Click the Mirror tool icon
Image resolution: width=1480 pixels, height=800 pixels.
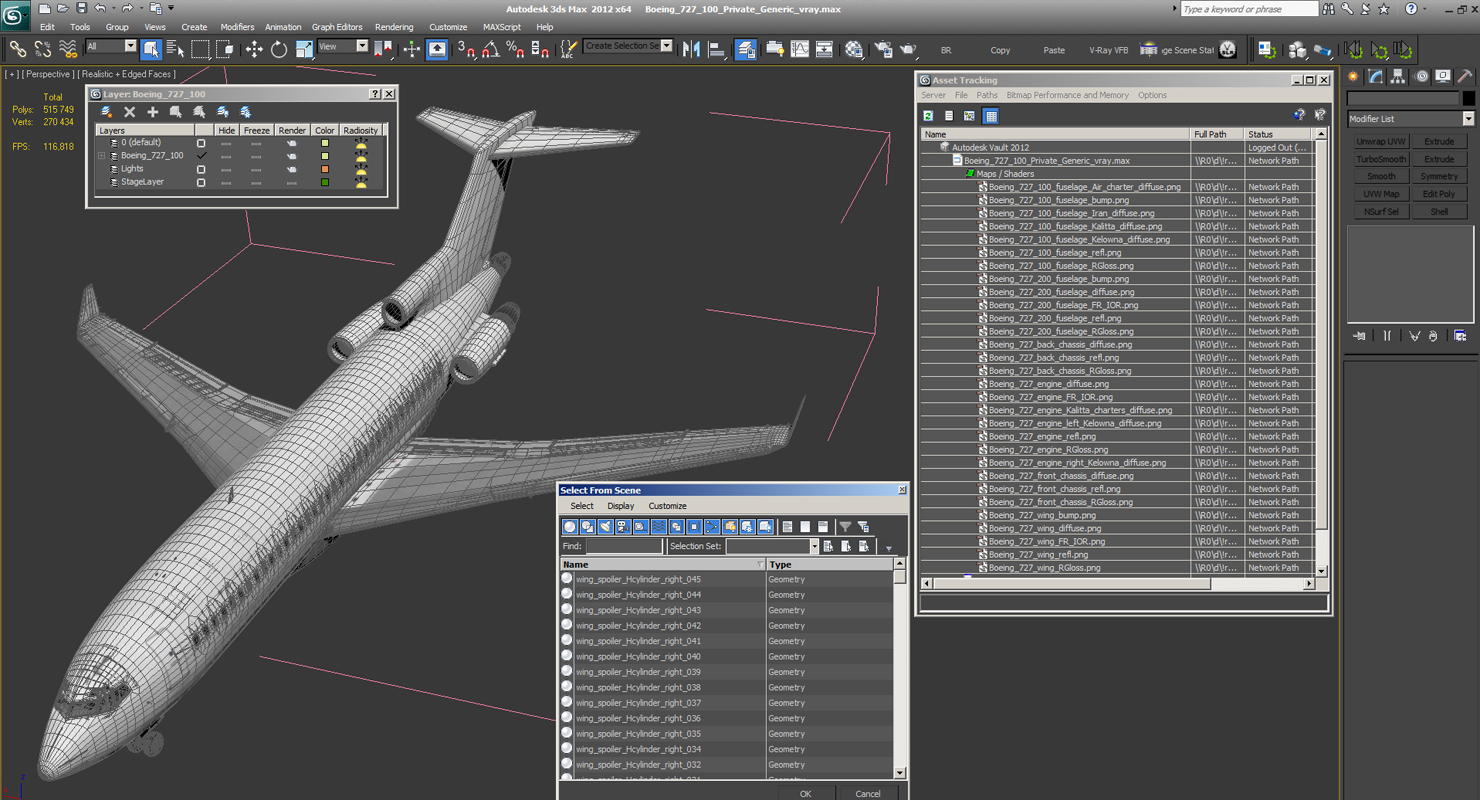(x=691, y=48)
